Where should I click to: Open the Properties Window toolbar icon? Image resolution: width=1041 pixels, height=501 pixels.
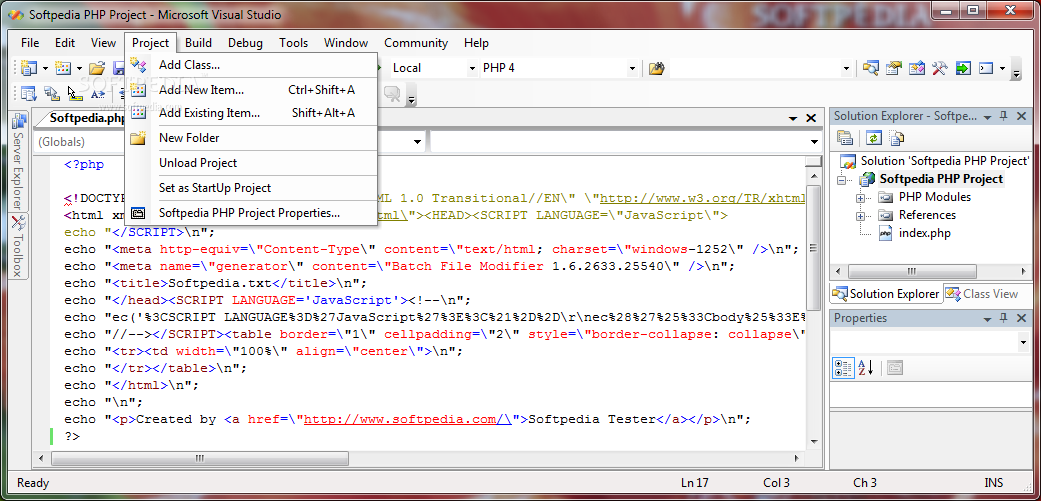point(894,68)
